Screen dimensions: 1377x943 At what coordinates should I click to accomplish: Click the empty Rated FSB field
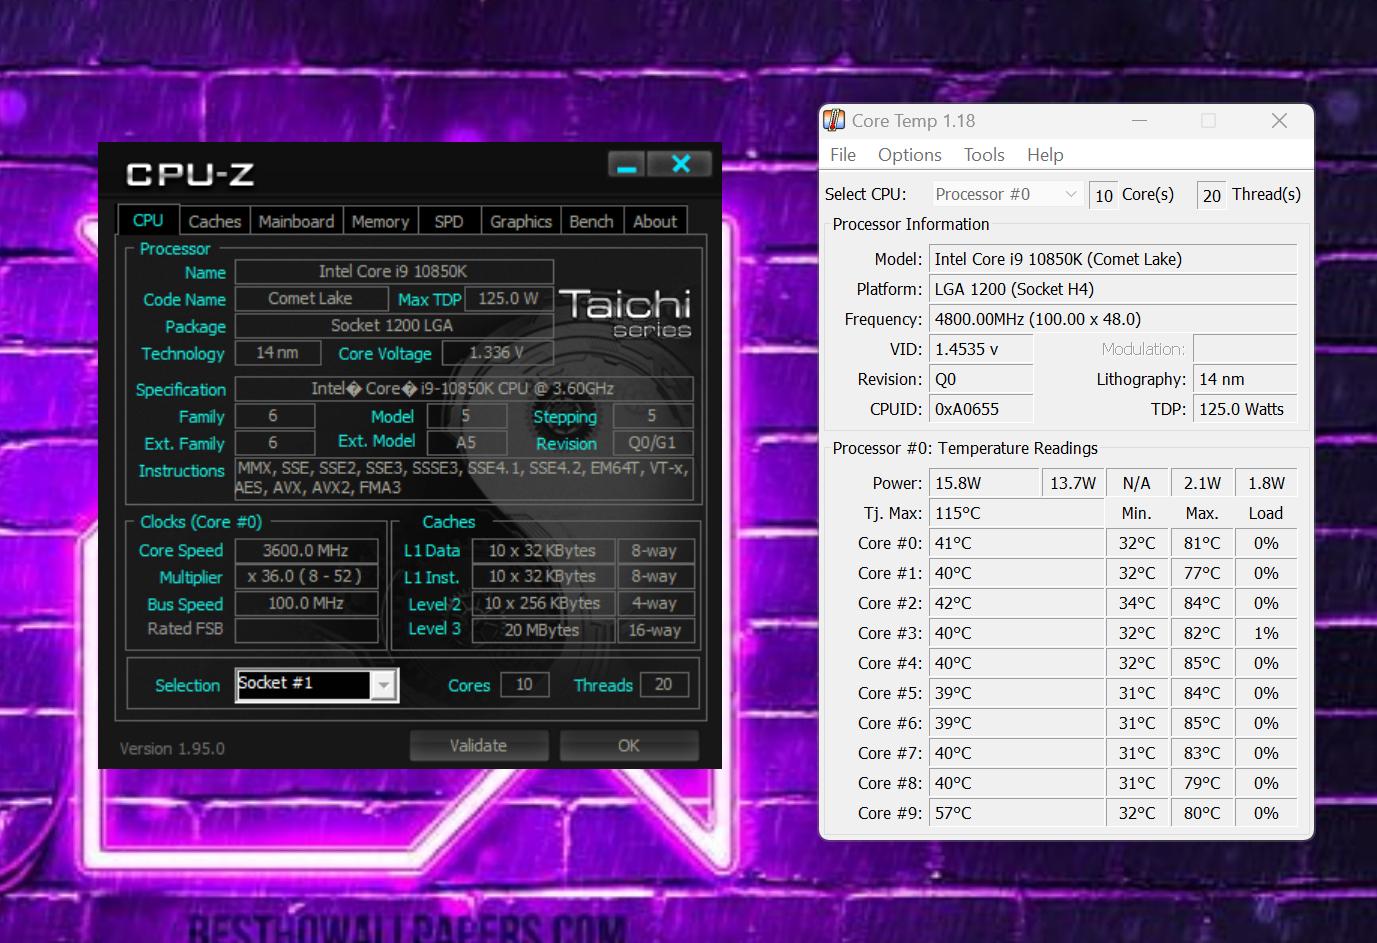click(x=306, y=630)
